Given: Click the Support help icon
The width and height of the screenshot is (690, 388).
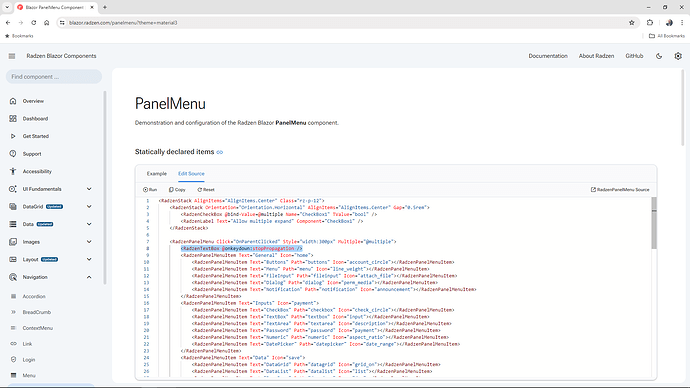Looking at the screenshot, I should [13, 154].
